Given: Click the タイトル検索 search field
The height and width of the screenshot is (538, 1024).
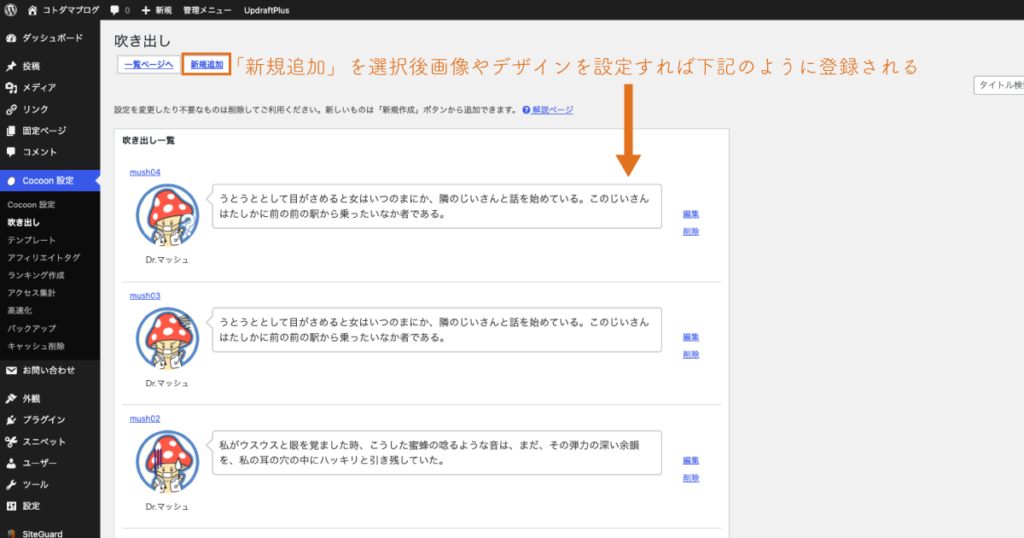Looking at the screenshot, I should coord(999,86).
